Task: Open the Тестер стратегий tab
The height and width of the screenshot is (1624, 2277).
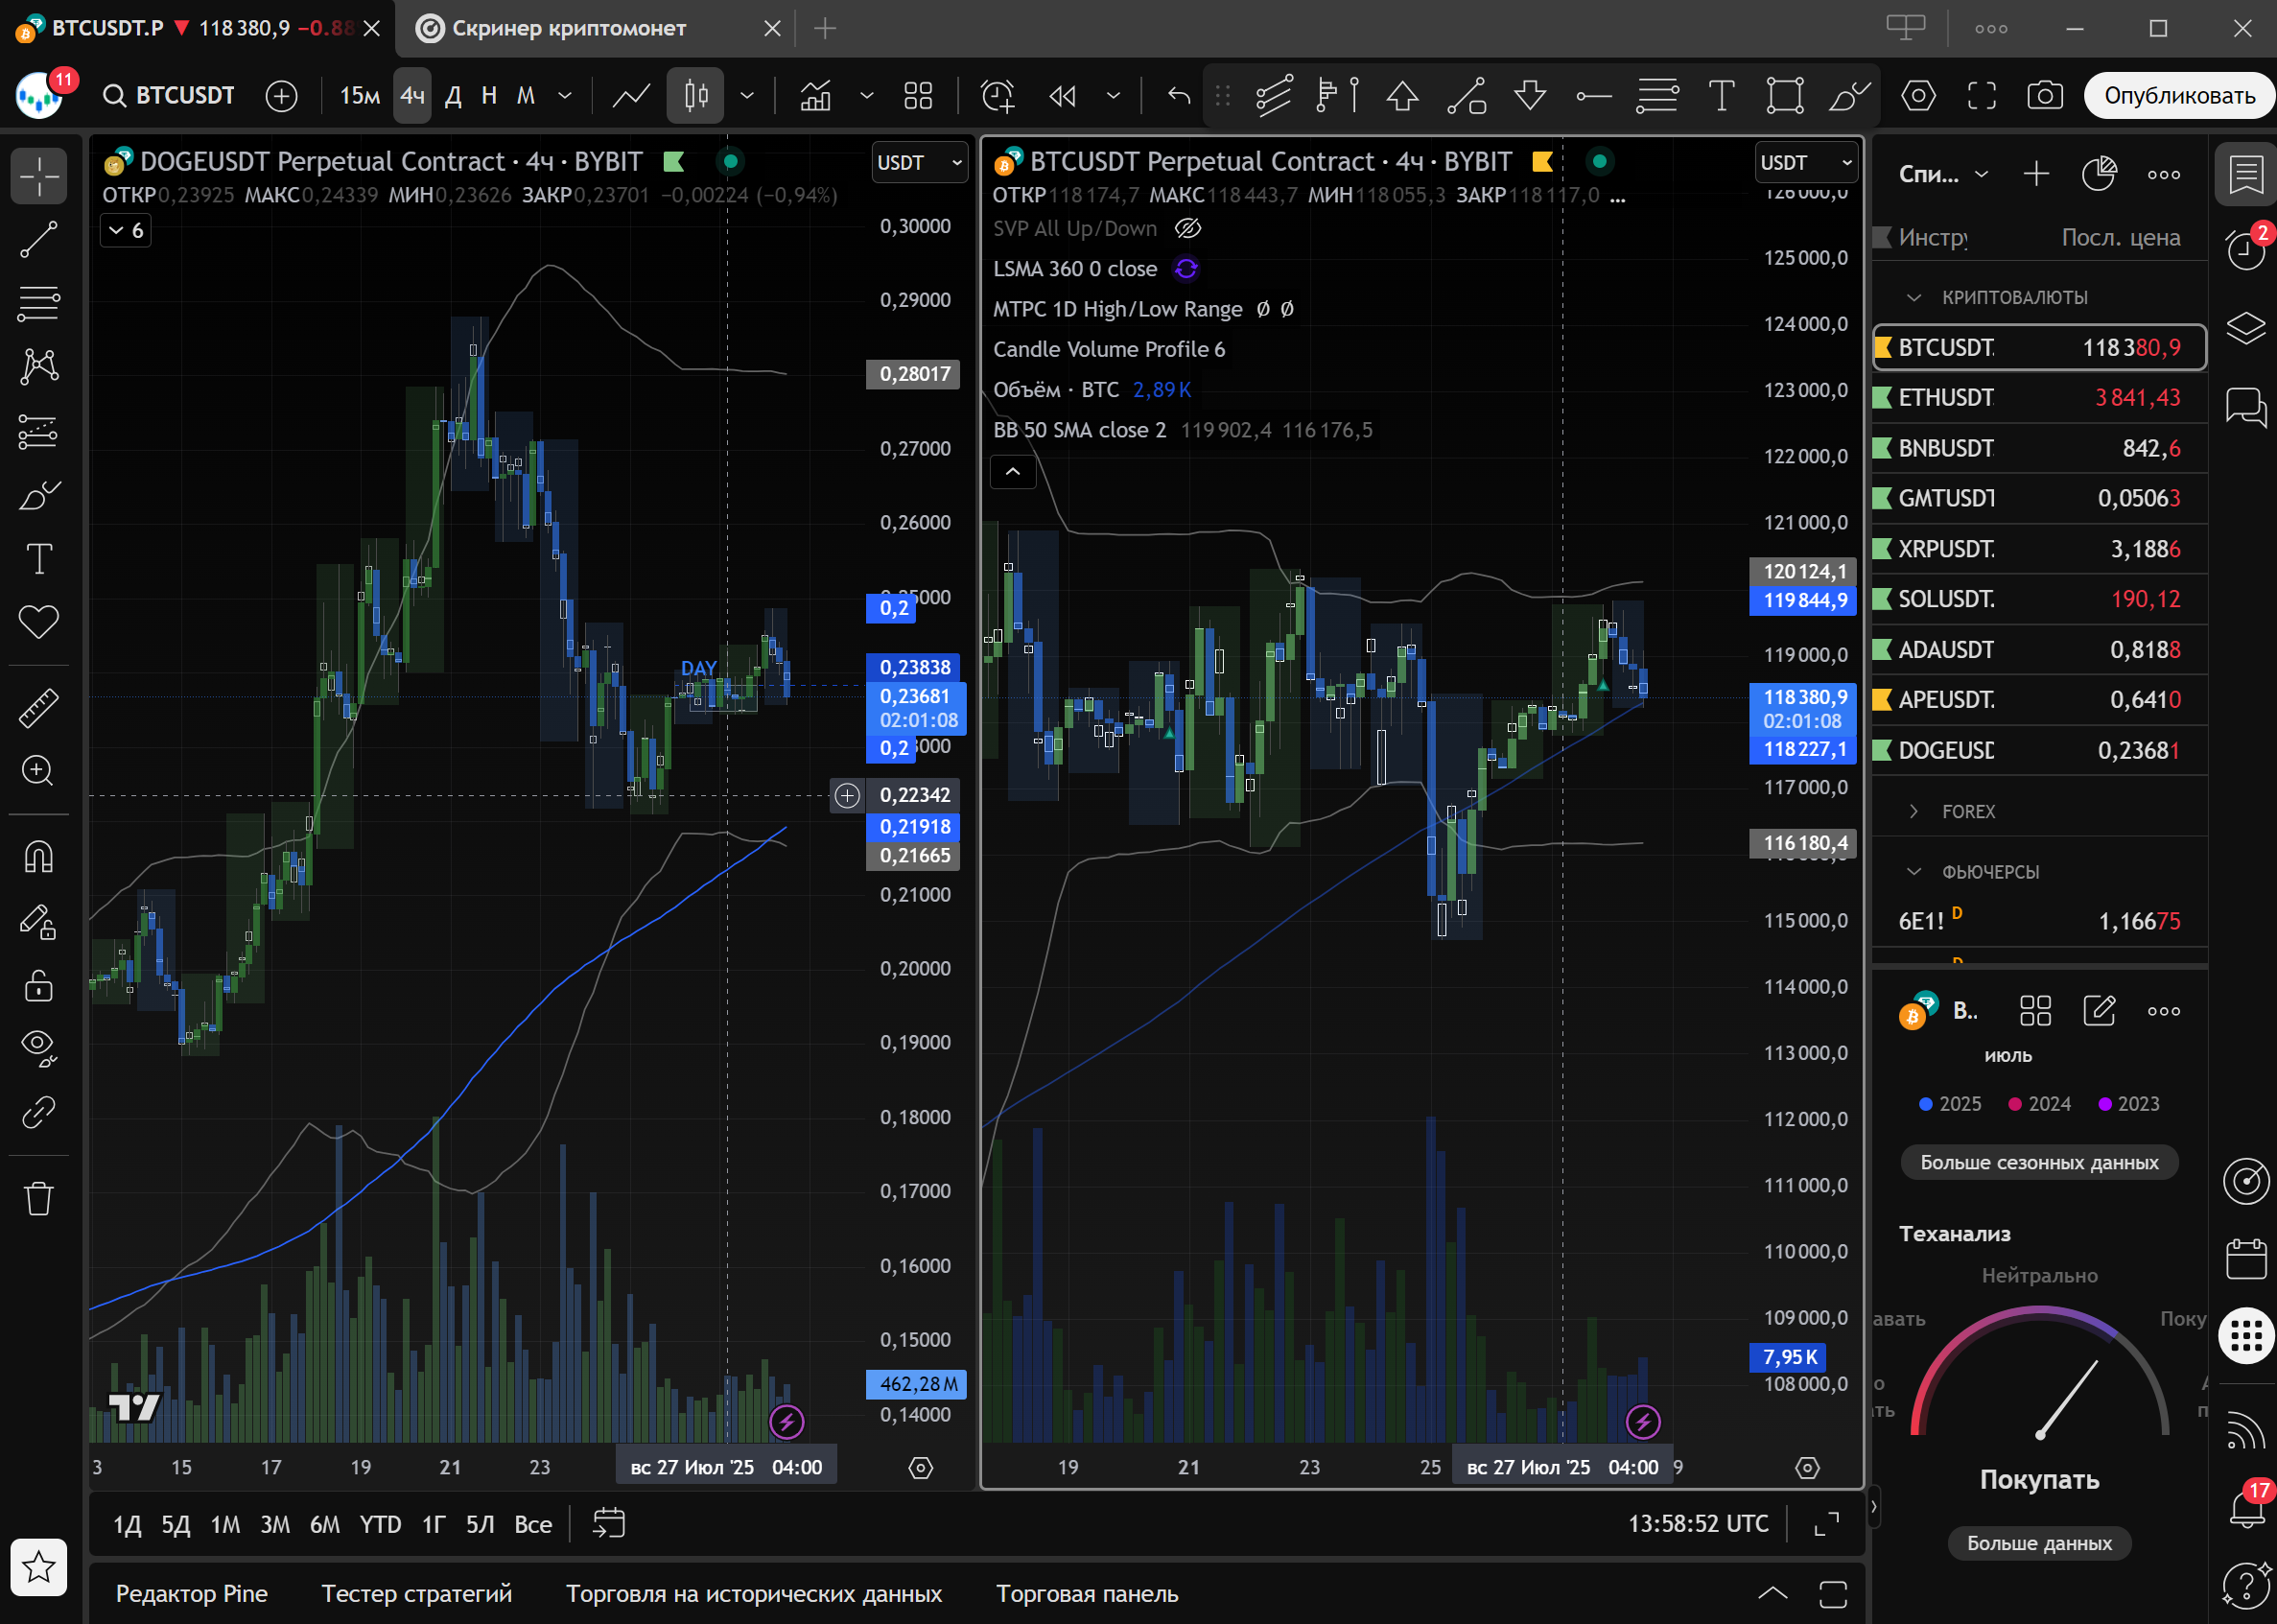Action: [x=416, y=1593]
